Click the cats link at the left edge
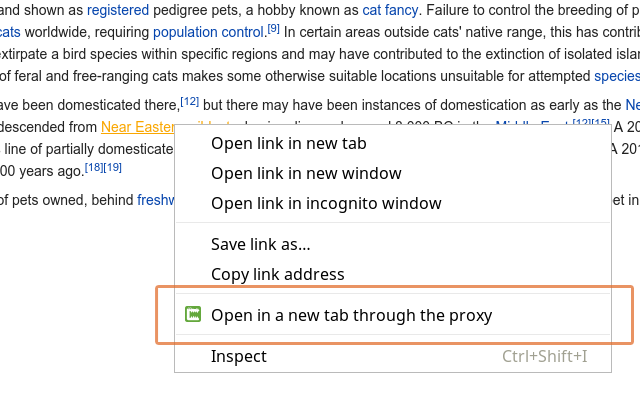Image resolution: width=640 pixels, height=400 pixels. coord(10,32)
